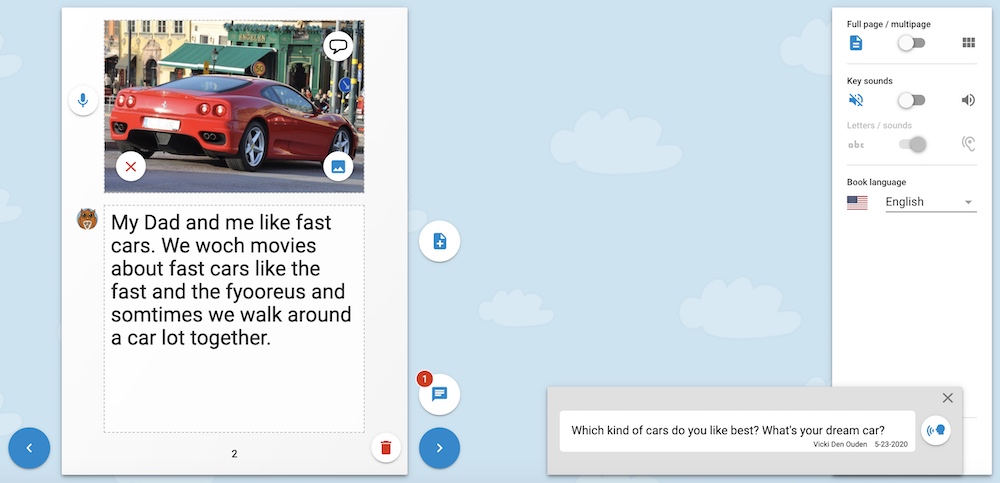Select the full page document icon
This screenshot has height=483, width=1000.
pyautogui.click(x=855, y=43)
